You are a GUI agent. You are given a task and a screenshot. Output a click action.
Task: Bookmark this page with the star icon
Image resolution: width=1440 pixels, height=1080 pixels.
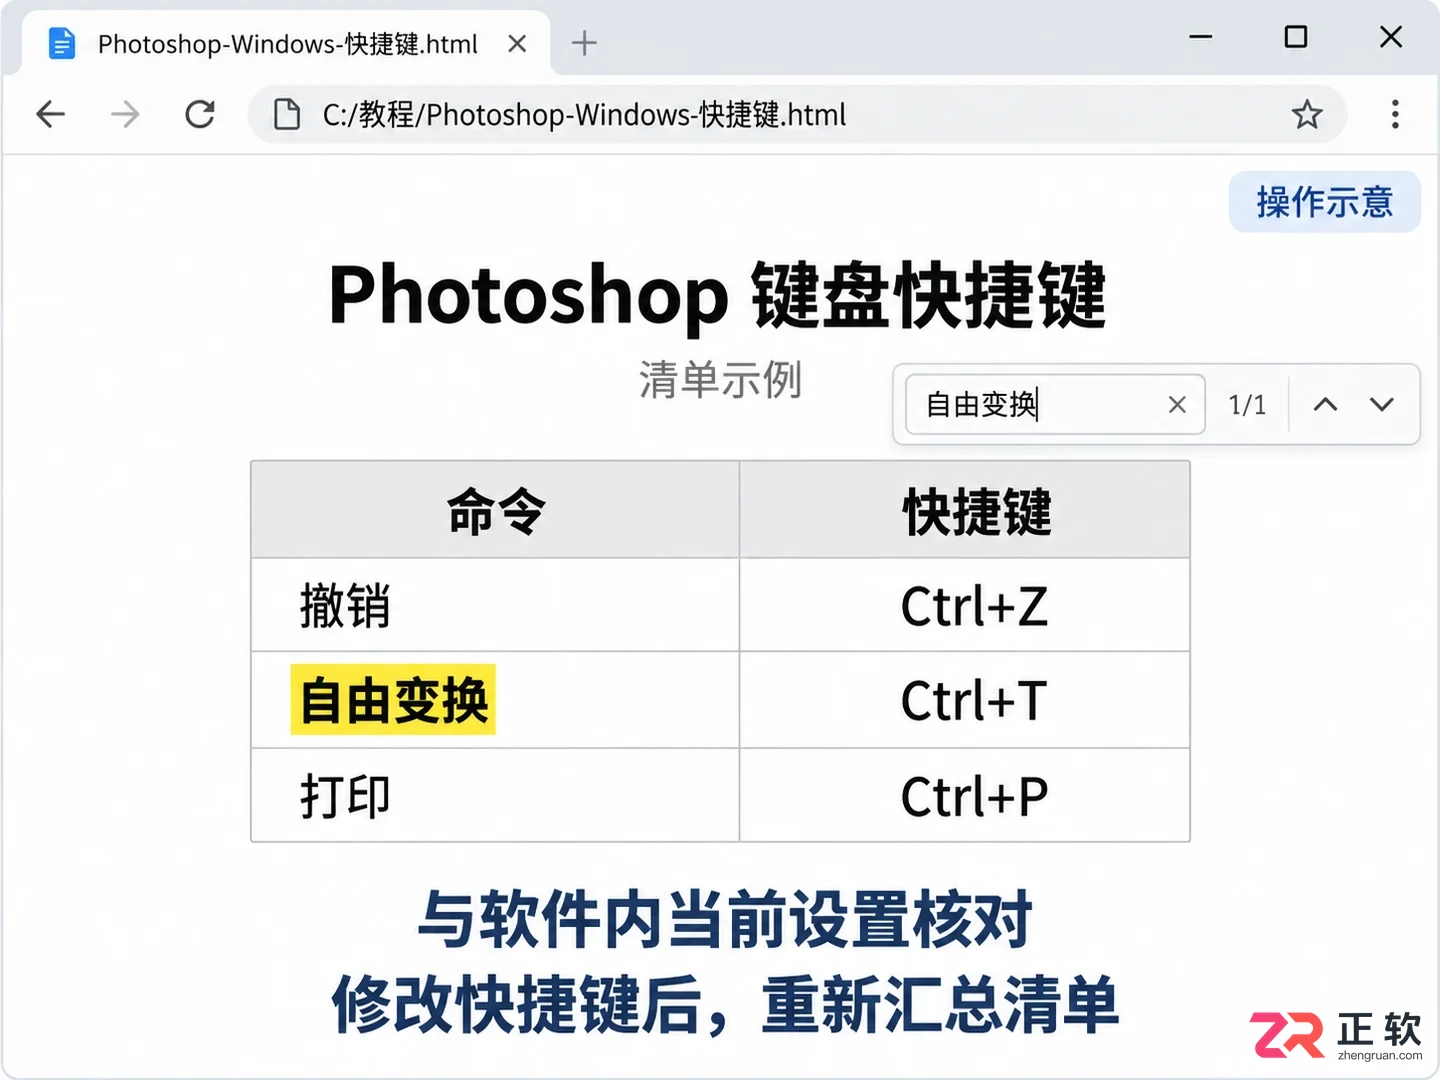click(1307, 114)
